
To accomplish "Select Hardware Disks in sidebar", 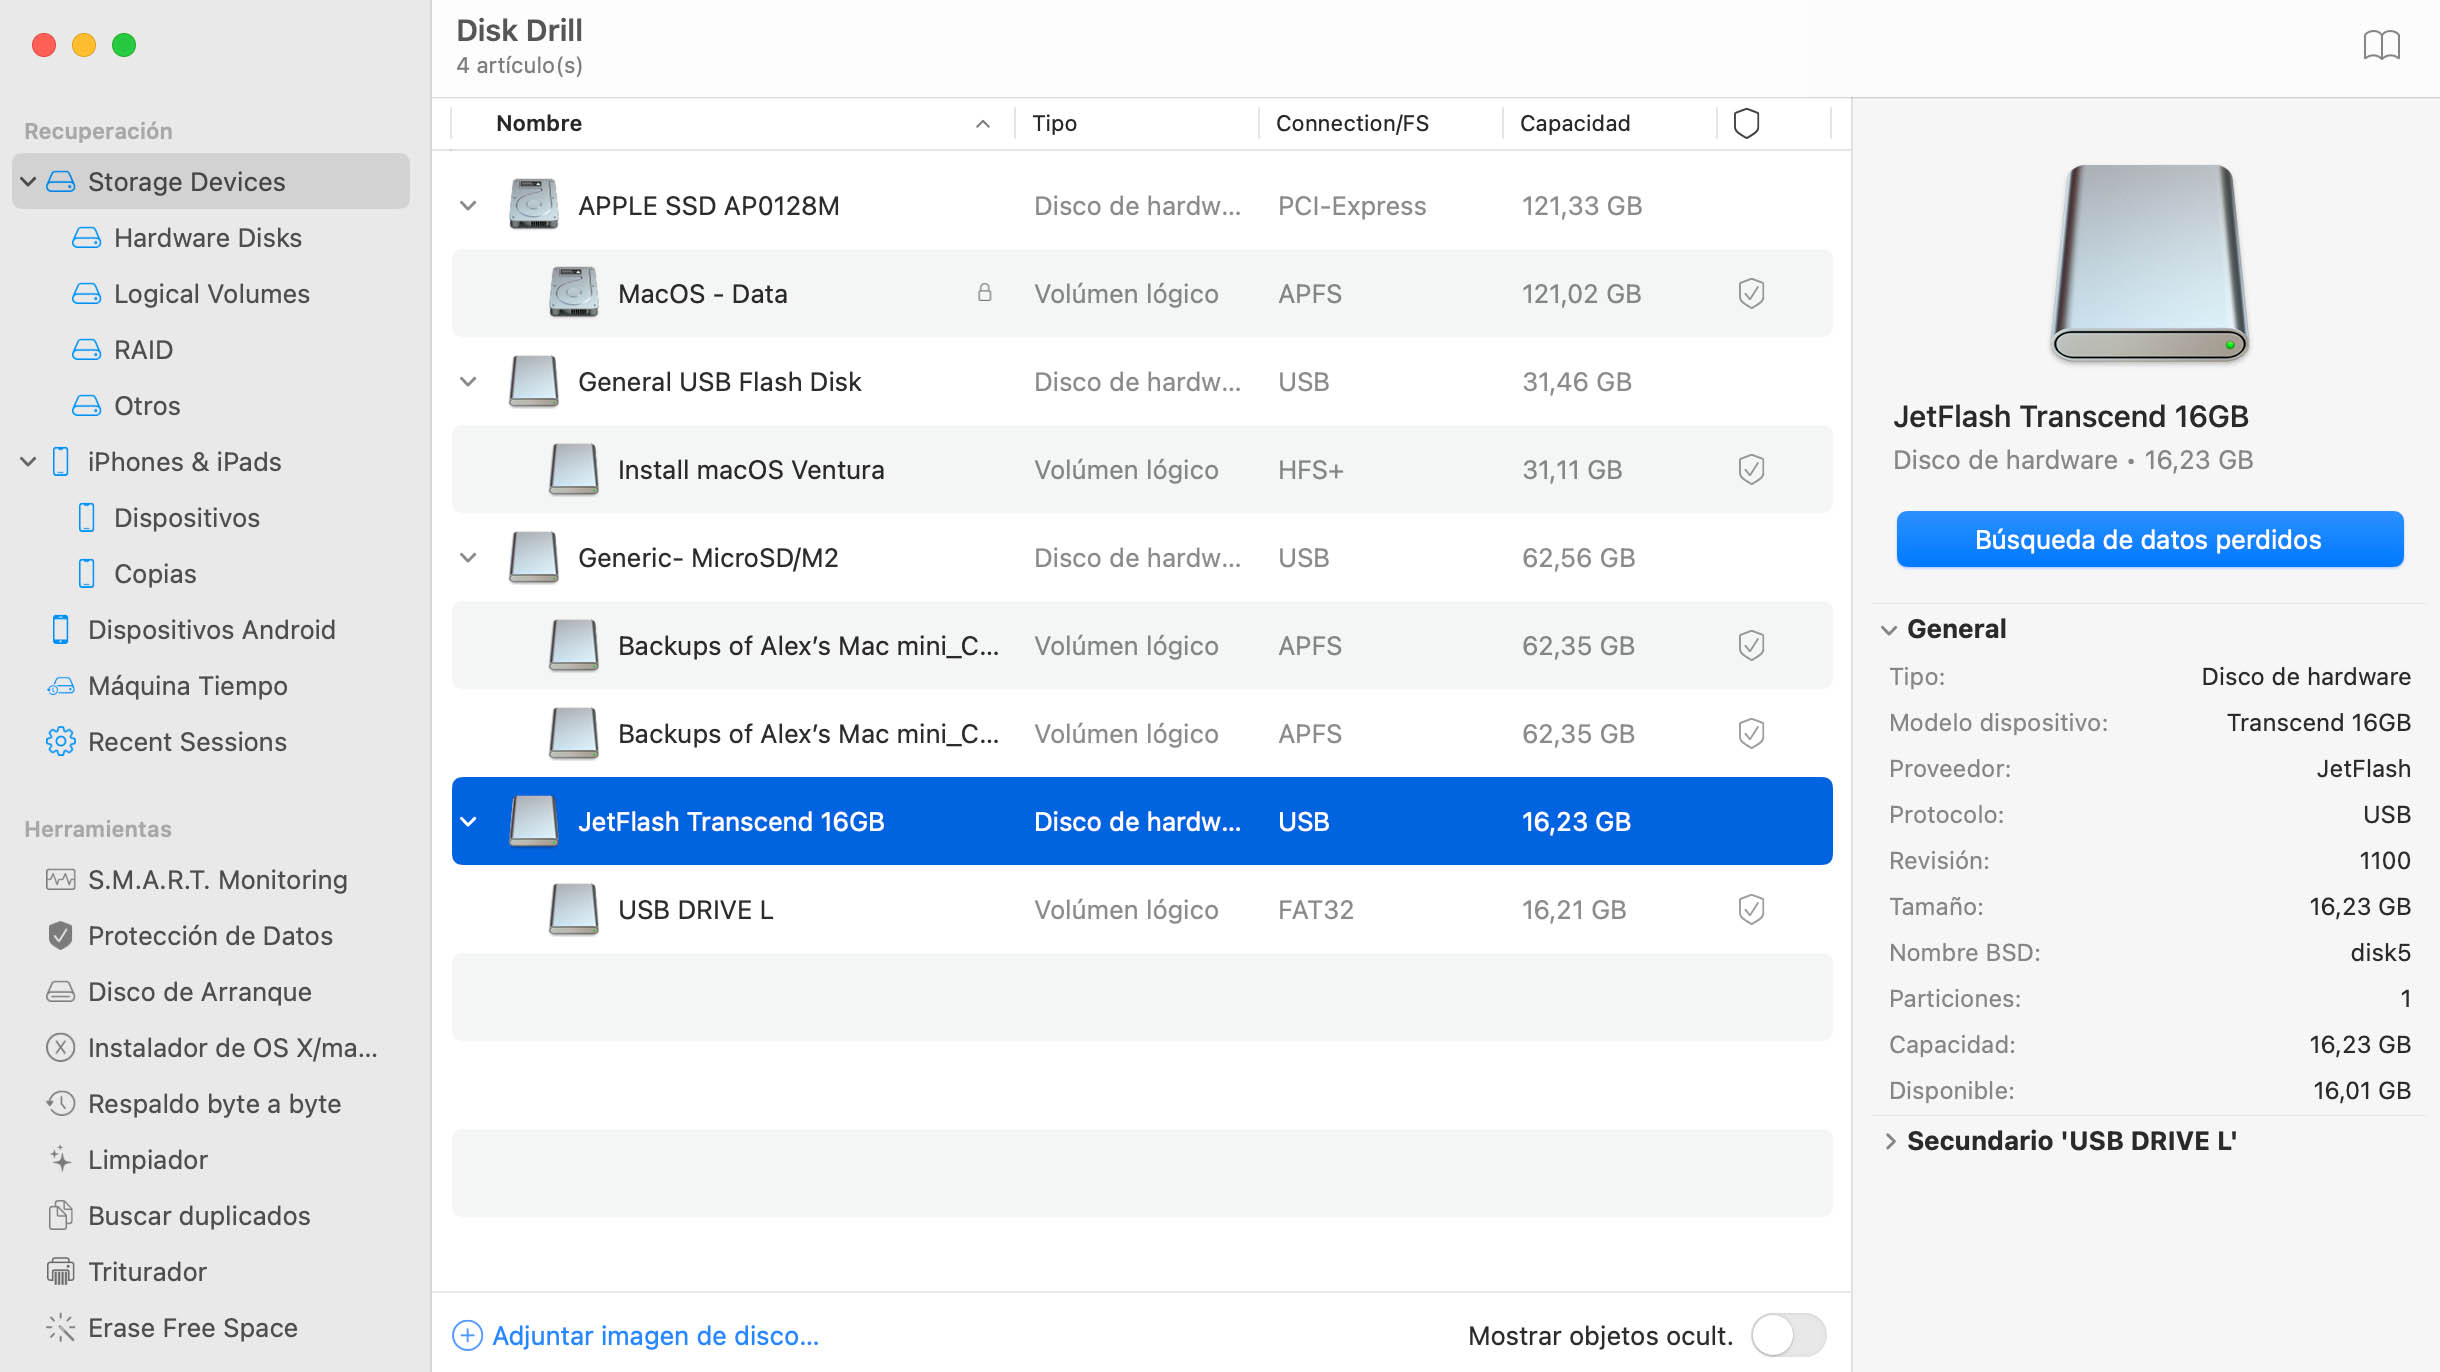I will click(x=208, y=237).
